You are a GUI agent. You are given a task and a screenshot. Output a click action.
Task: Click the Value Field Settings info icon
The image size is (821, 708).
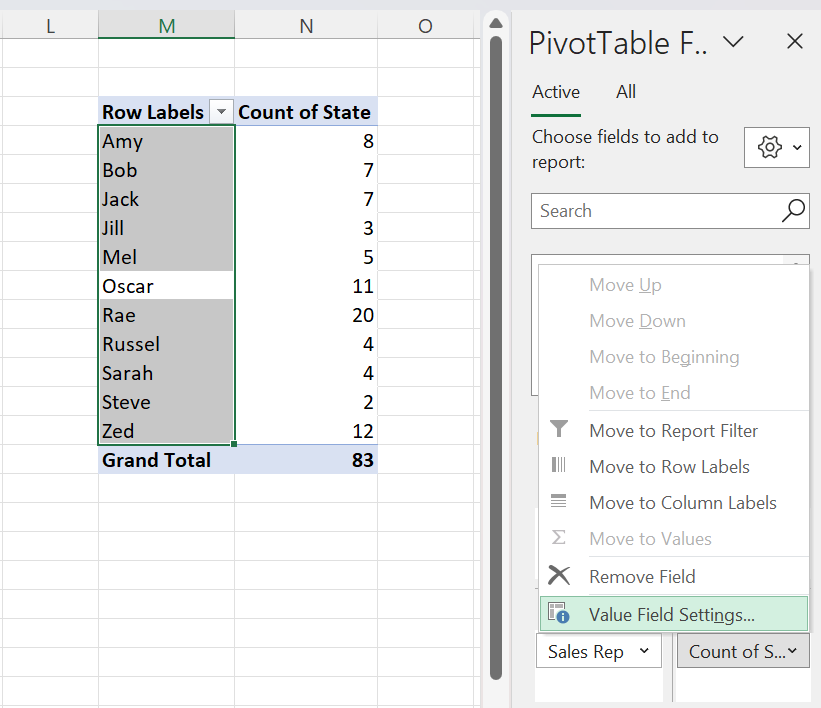coord(559,612)
